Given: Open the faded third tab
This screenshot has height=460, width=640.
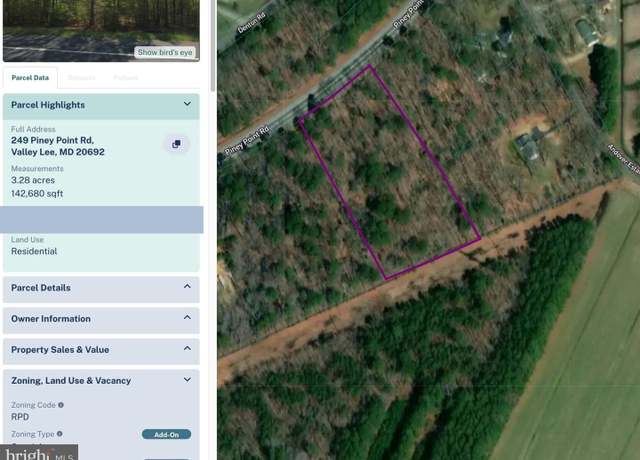Looking at the screenshot, I should pyautogui.click(x=126, y=78).
